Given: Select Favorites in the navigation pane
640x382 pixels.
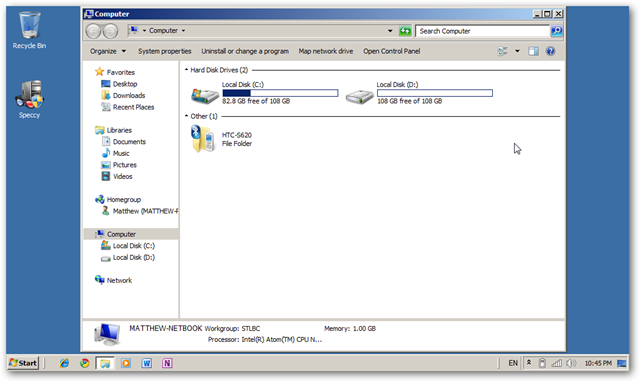Looking at the screenshot, I should (x=120, y=72).
